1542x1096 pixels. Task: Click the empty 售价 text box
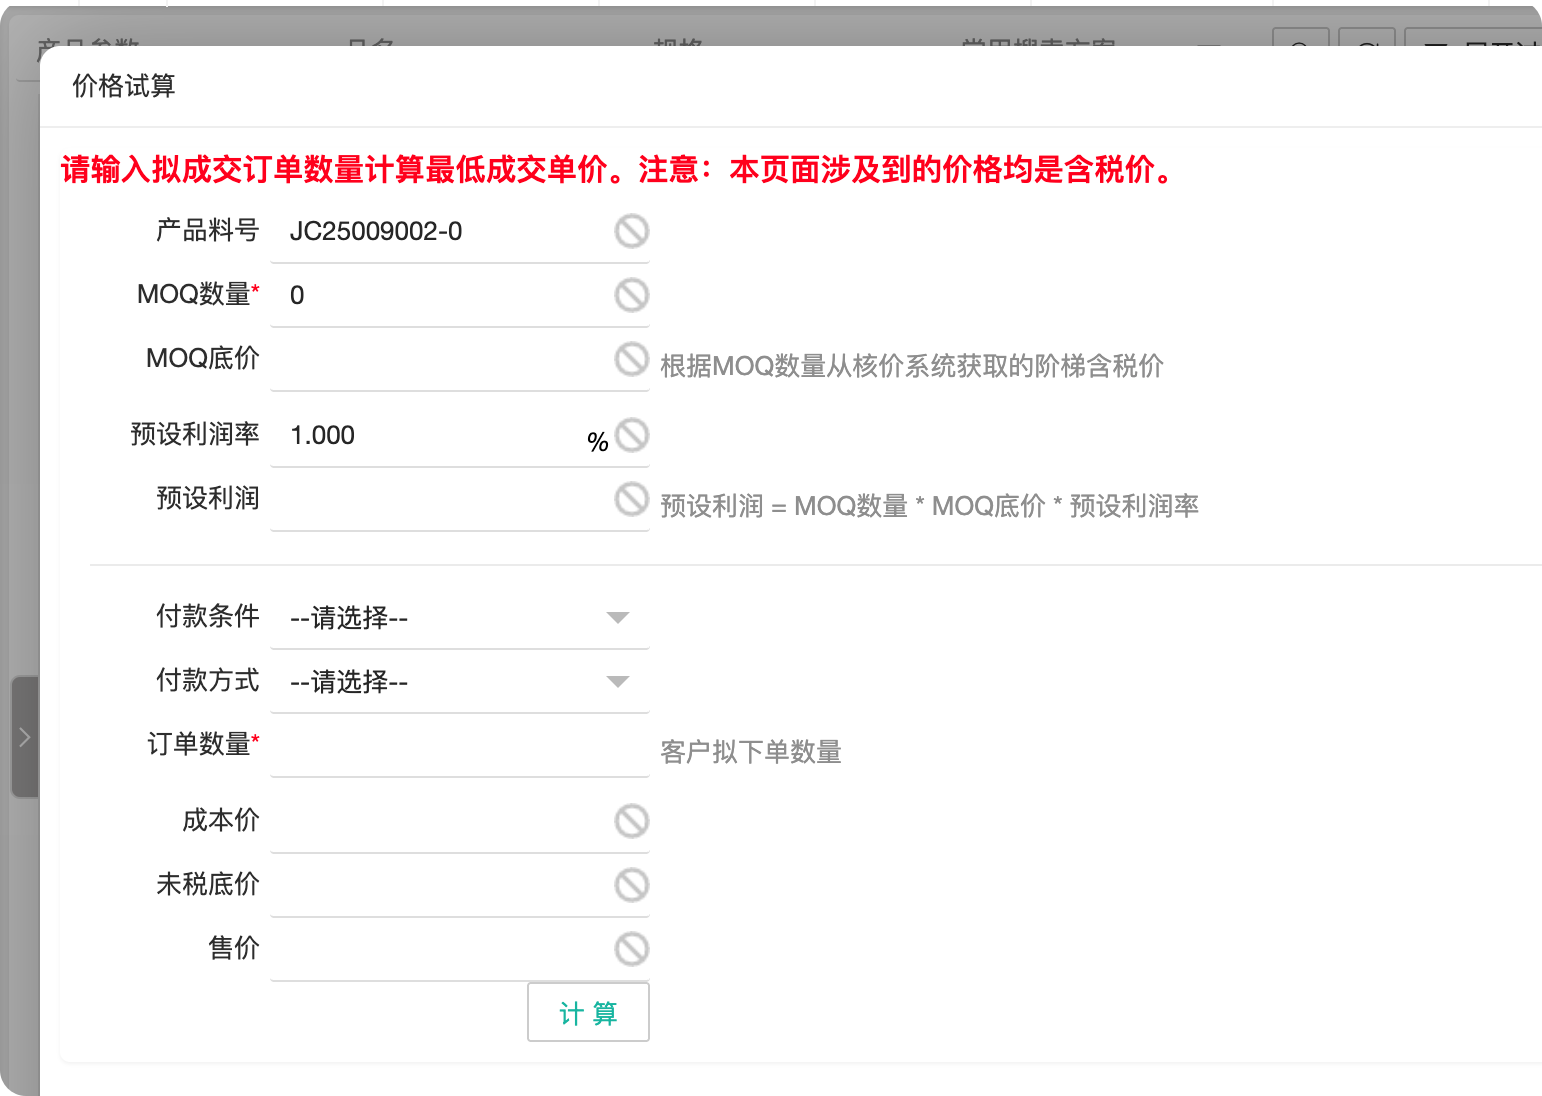440,949
